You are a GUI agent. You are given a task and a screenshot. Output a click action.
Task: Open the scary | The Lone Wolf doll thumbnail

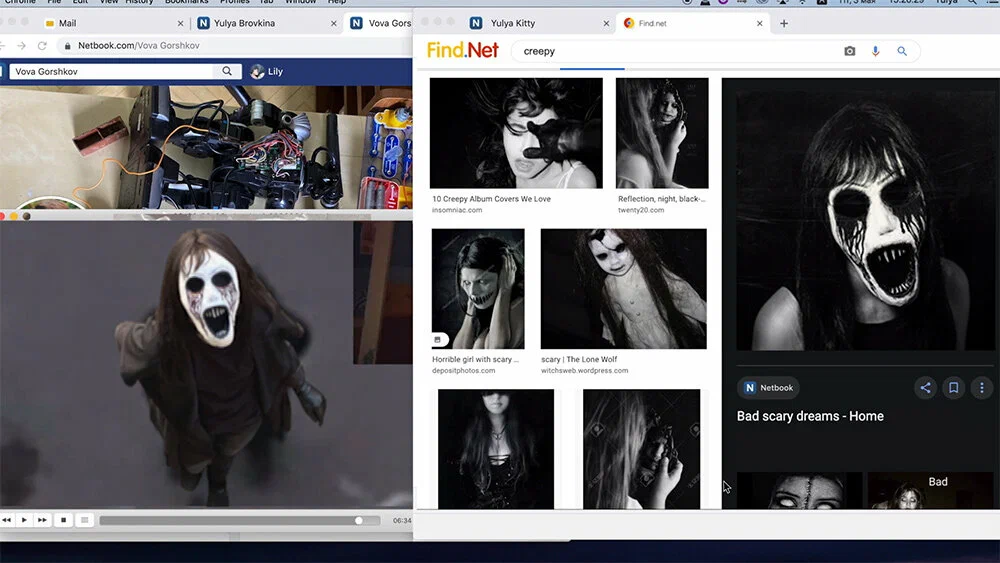click(x=624, y=289)
